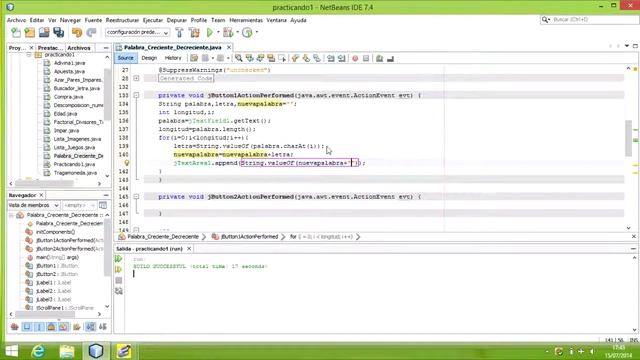Click the uncomment lines icon in editor toolbar

pyautogui.click(x=390, y=58)
